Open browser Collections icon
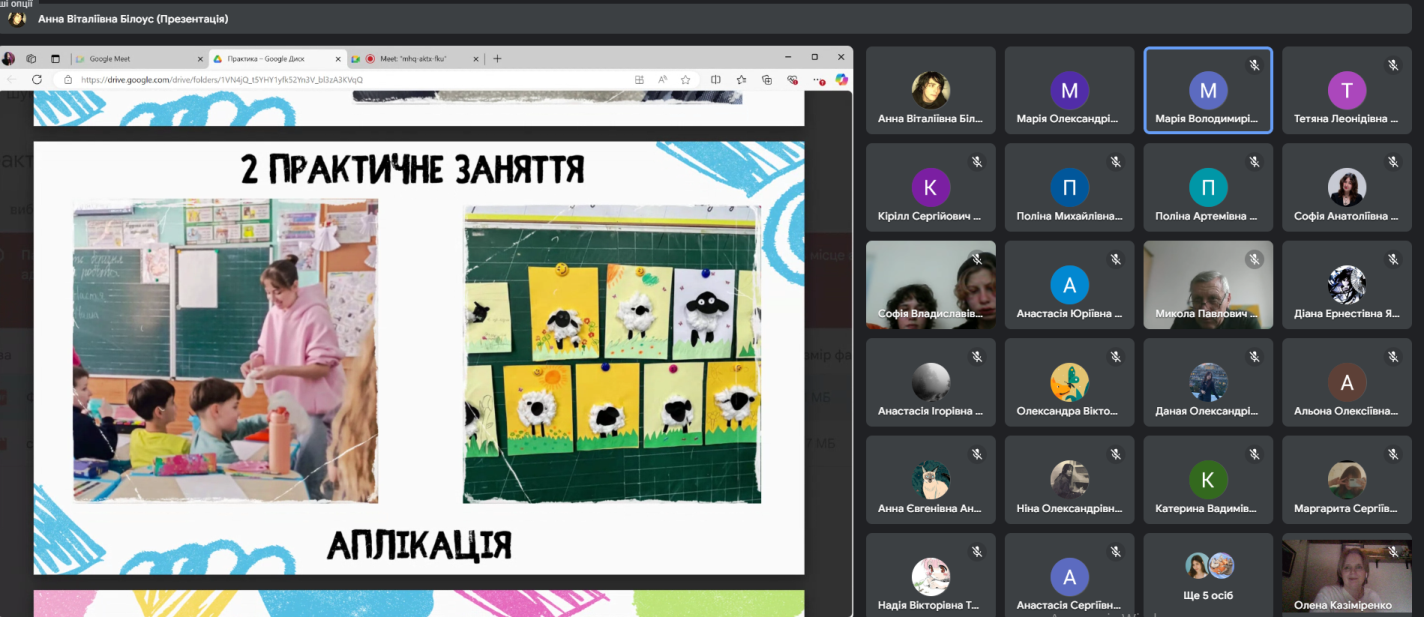 [x=767, y=79]
